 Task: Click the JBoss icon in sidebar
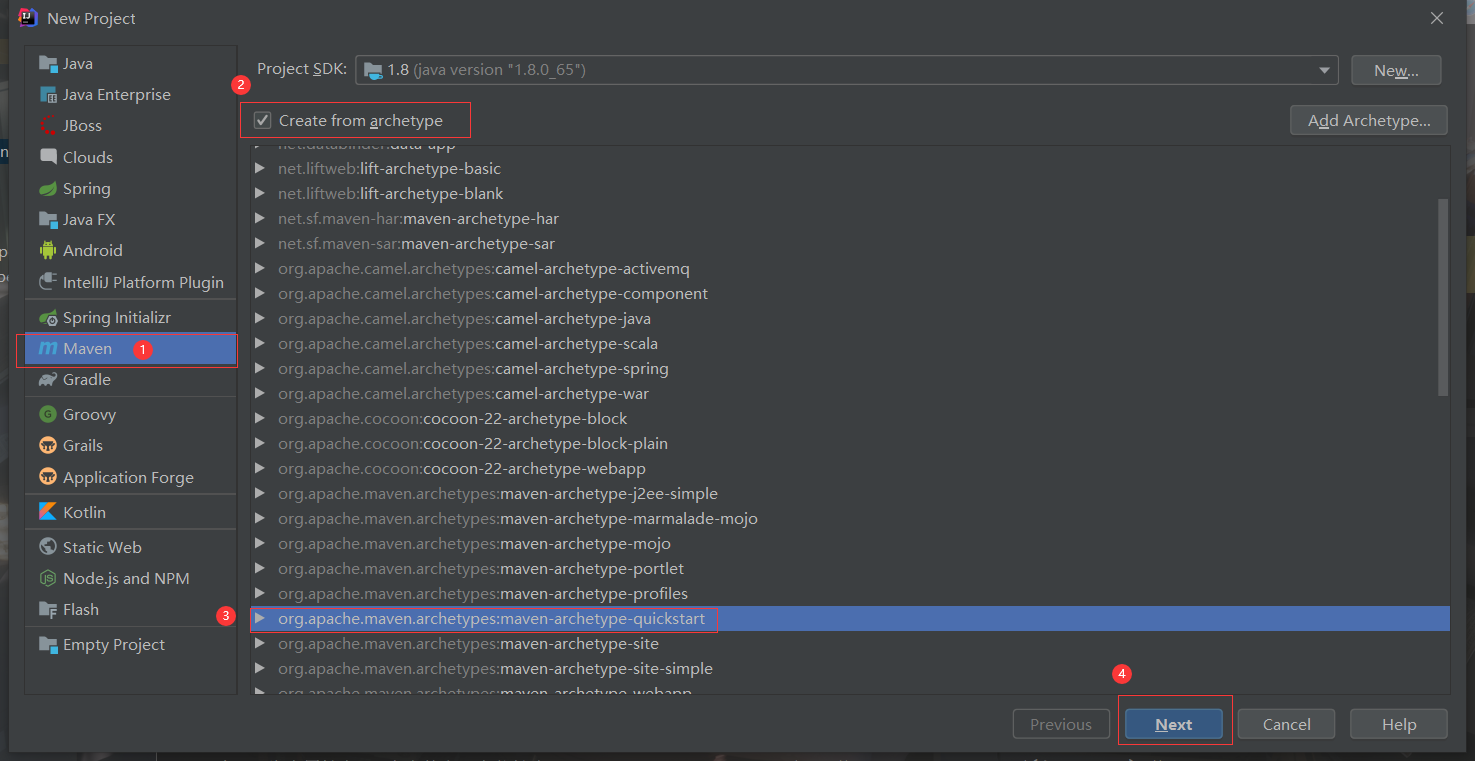(48, 125)
